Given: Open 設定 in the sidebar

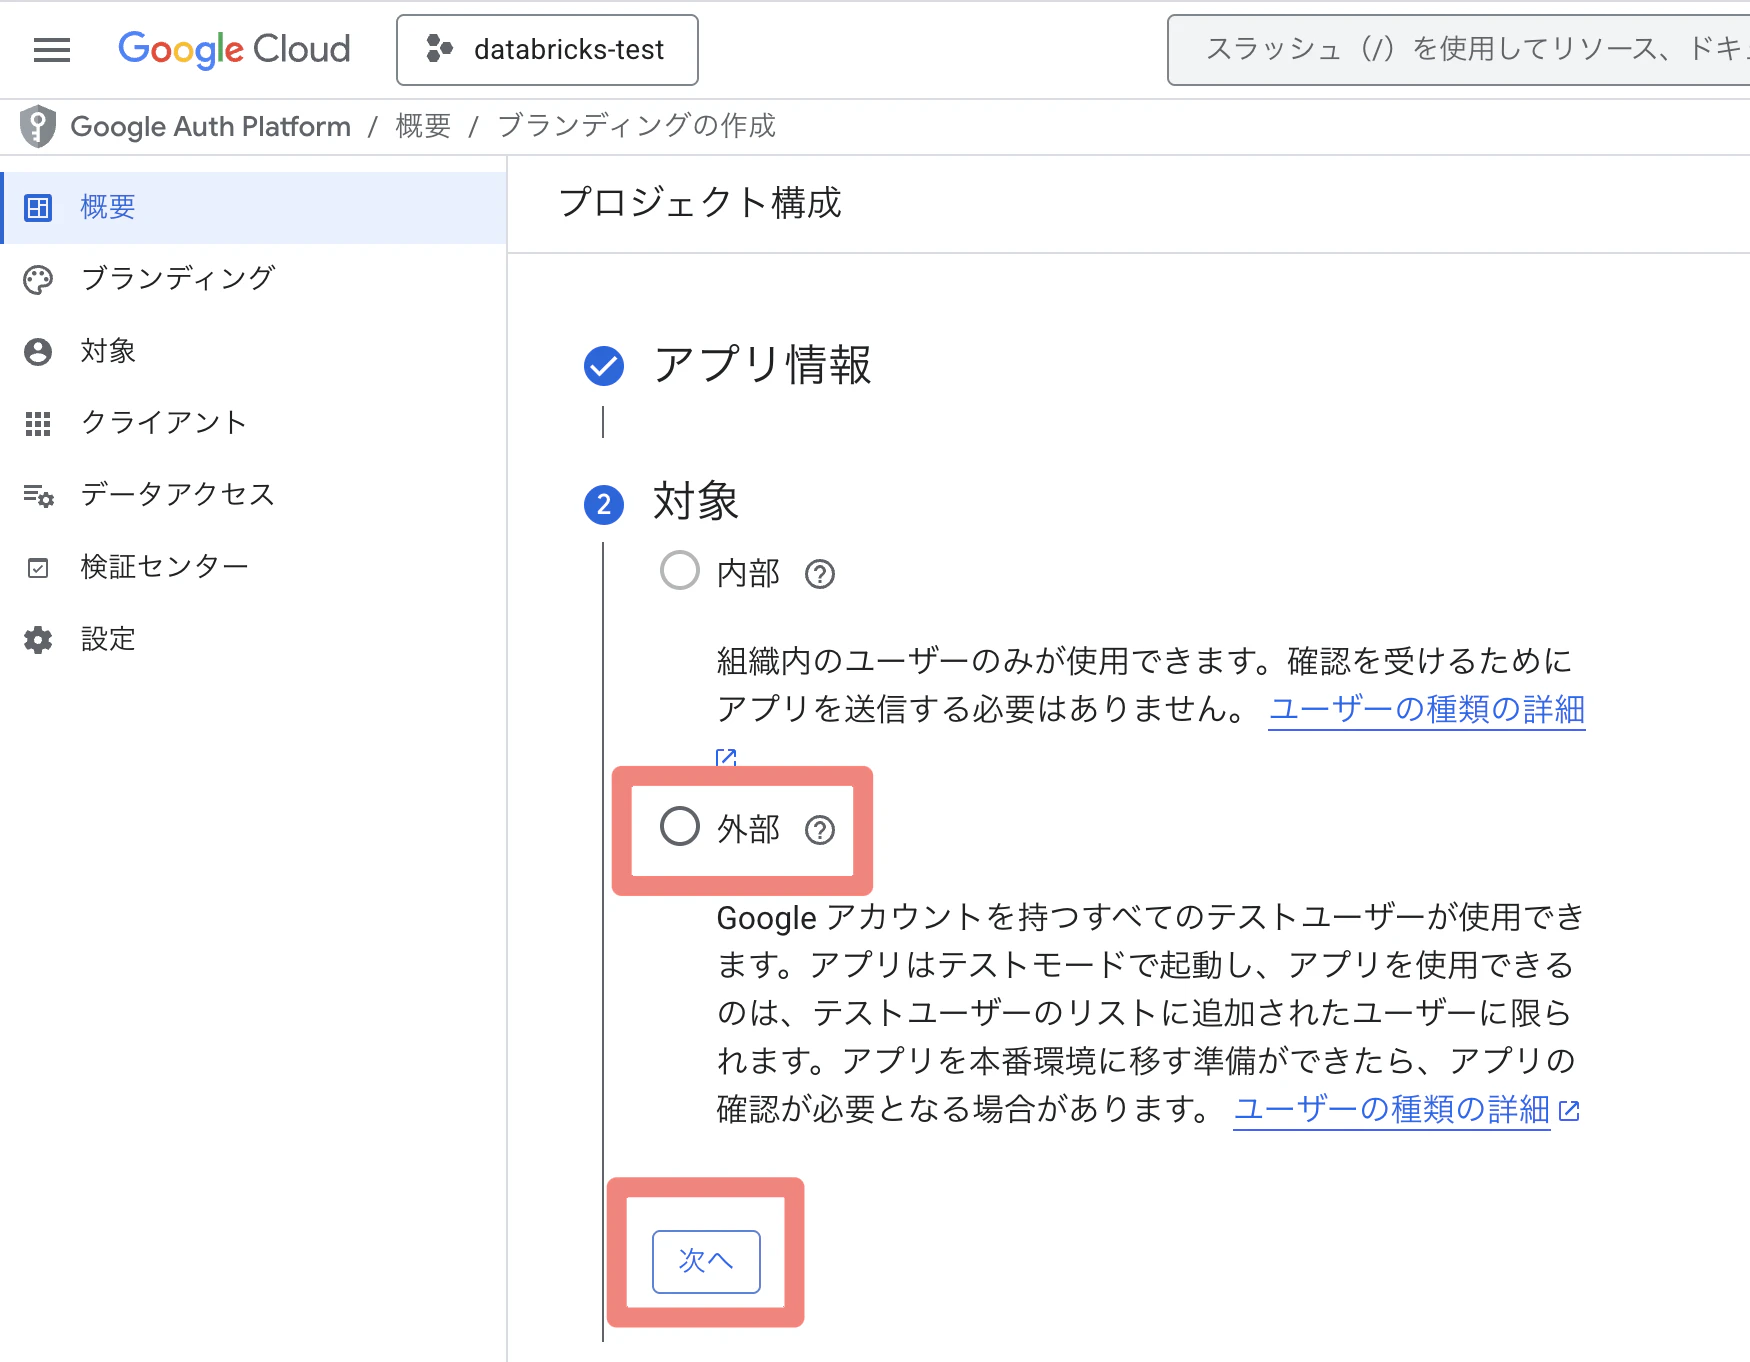Looking at the screenshot, I should coord(254,639).
